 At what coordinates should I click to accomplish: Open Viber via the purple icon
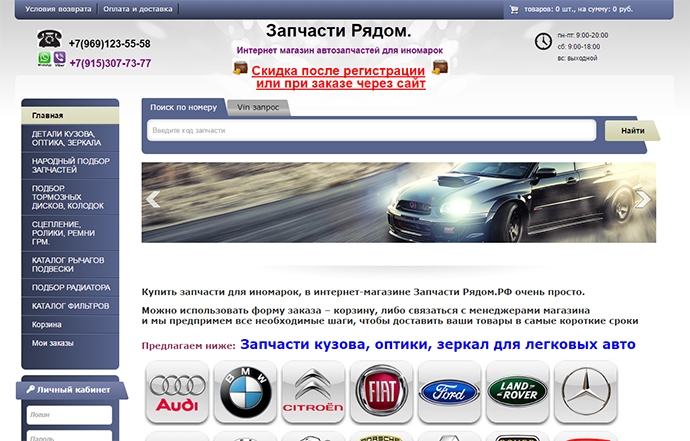pos(59,58)
